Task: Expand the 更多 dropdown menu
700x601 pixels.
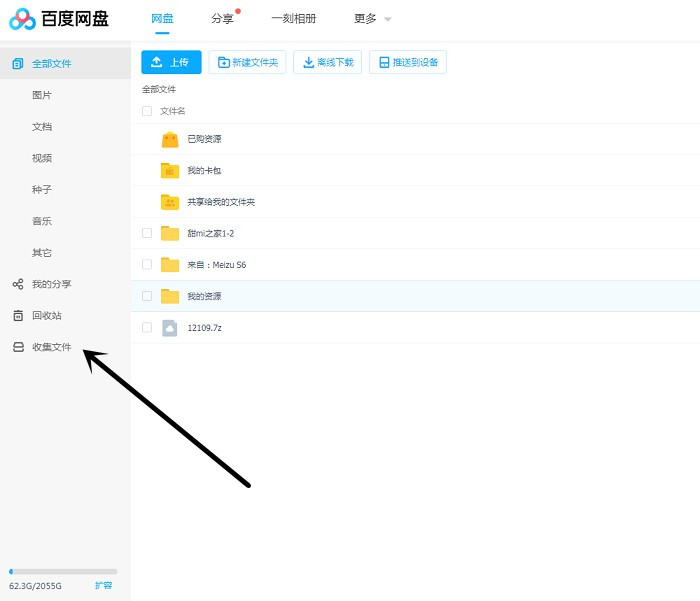Action: point(372,19)
